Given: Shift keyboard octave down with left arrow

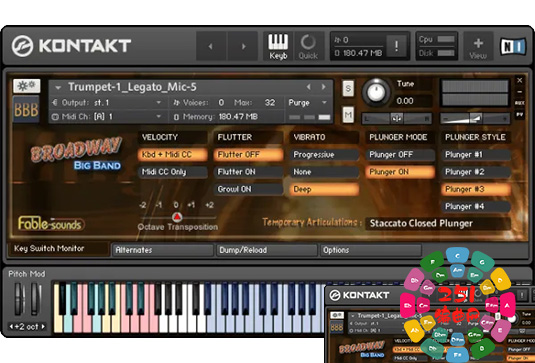Looking at the screenshot, I should pos(11,326).
